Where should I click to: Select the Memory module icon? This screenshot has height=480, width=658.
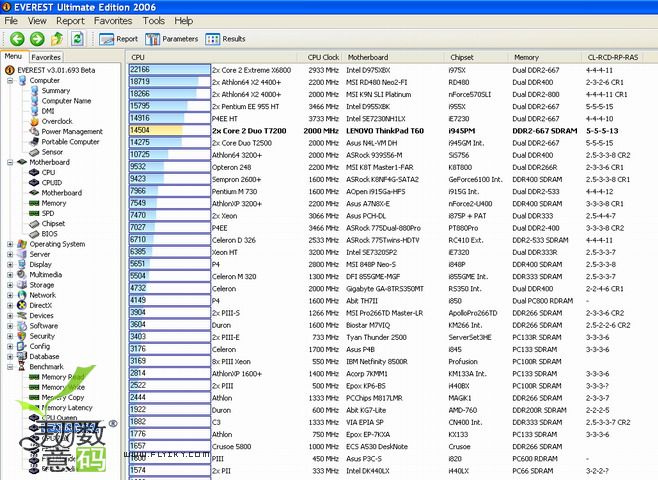[x=34, y=203]
